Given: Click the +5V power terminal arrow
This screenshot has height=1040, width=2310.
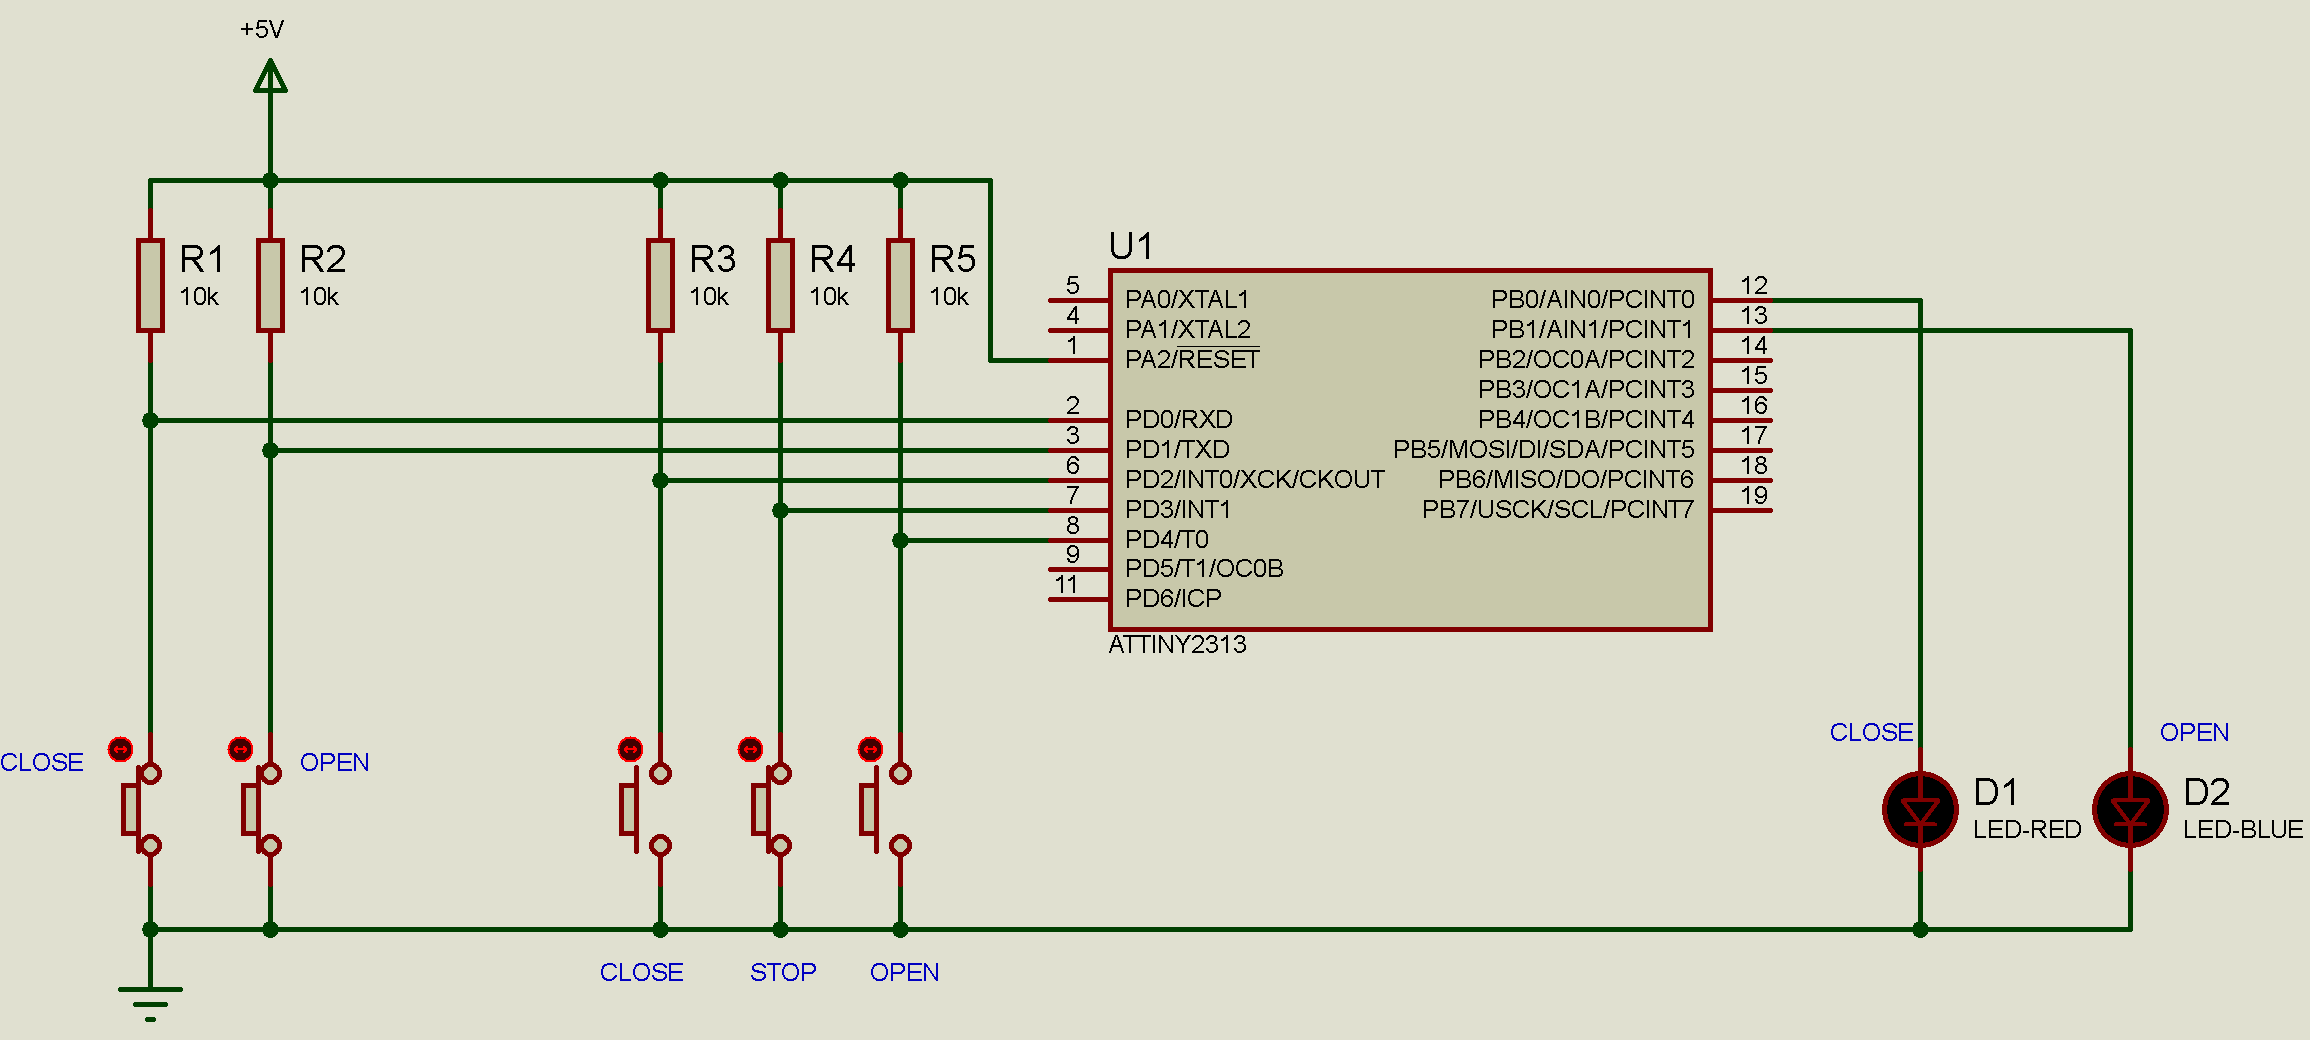Looking at the screenshot, I should pyautogui.click(x=270, y=76).
